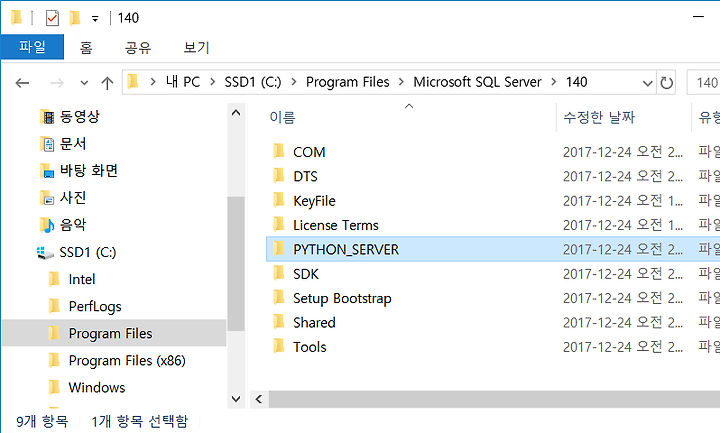Select the License Terms folder
Image resolution: width=720 pixels, height=433 pixels.
[336, 225]
